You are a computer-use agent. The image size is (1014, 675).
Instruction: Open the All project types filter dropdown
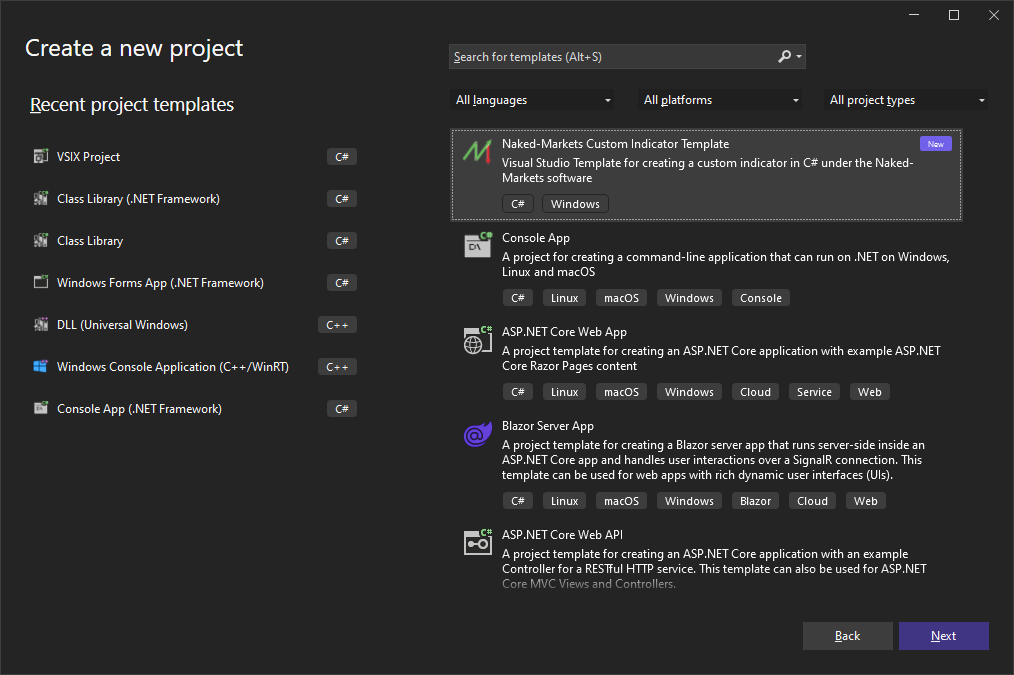coord(905,100)
